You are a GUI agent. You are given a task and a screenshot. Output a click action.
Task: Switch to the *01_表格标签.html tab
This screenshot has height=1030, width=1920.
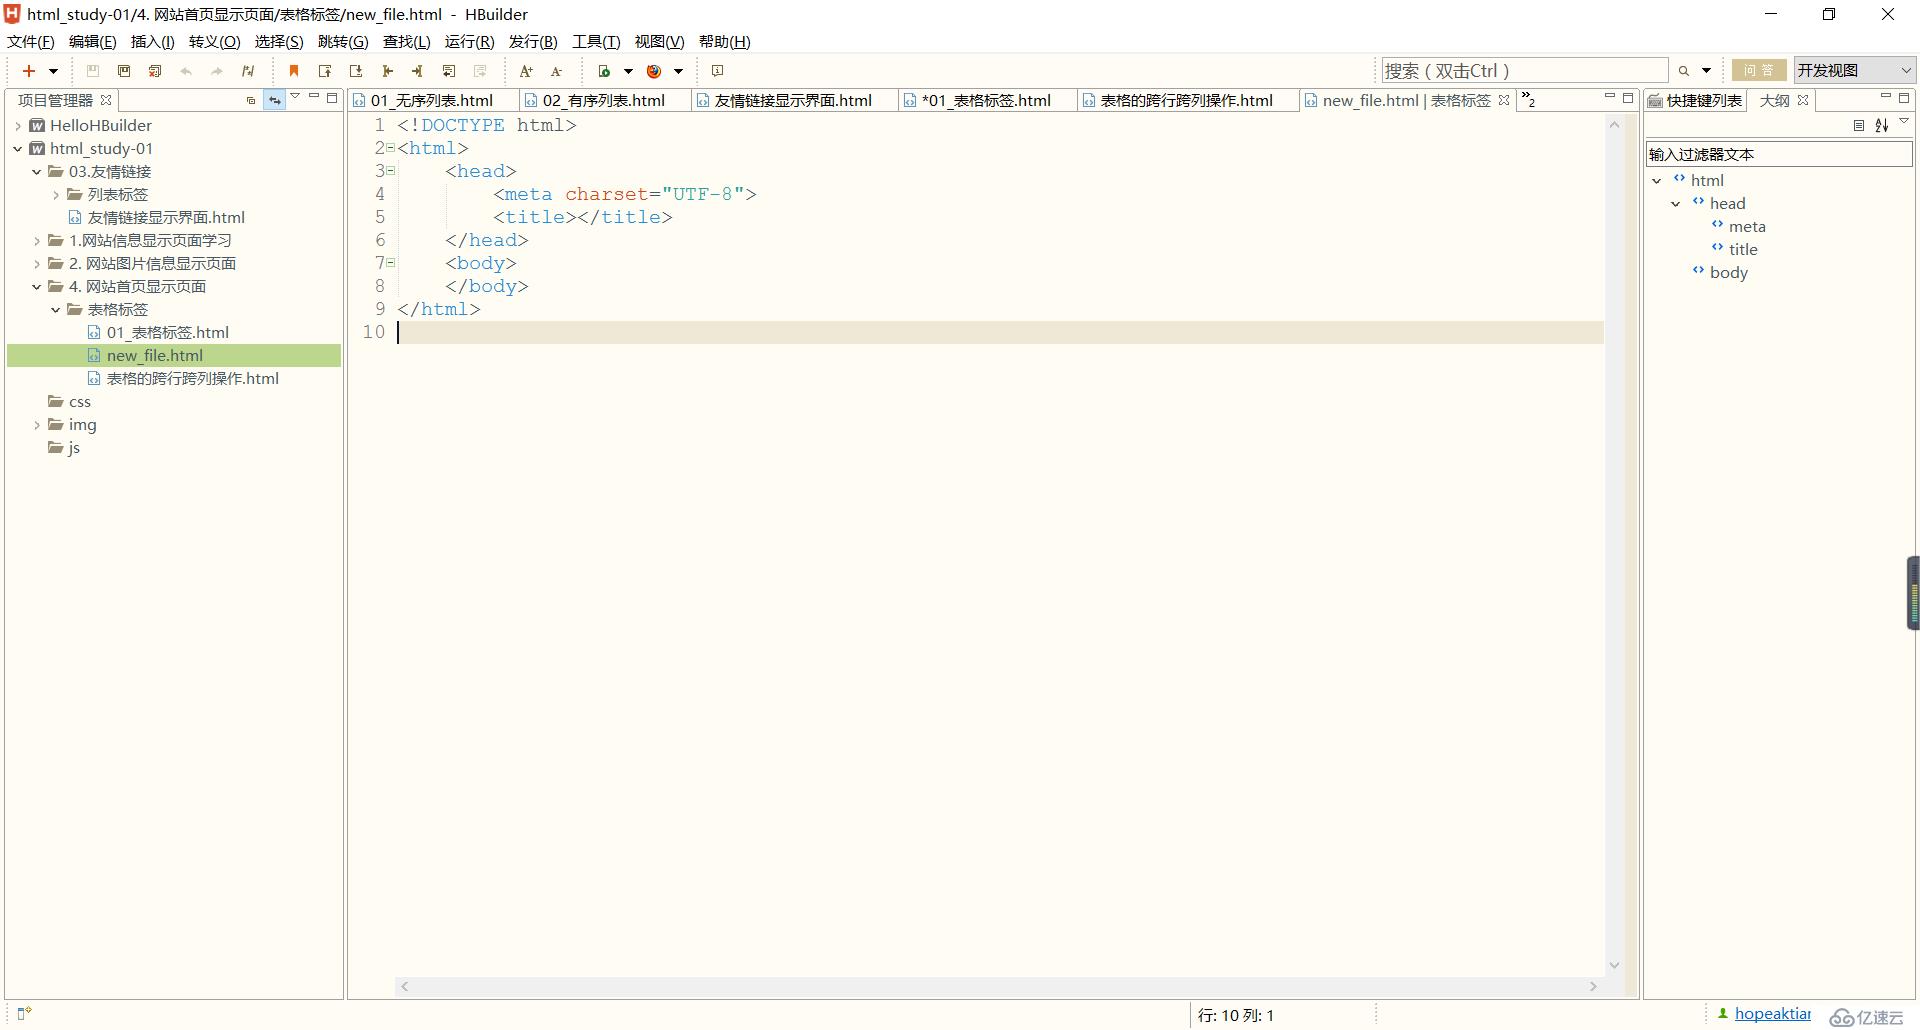pos(986,100)
